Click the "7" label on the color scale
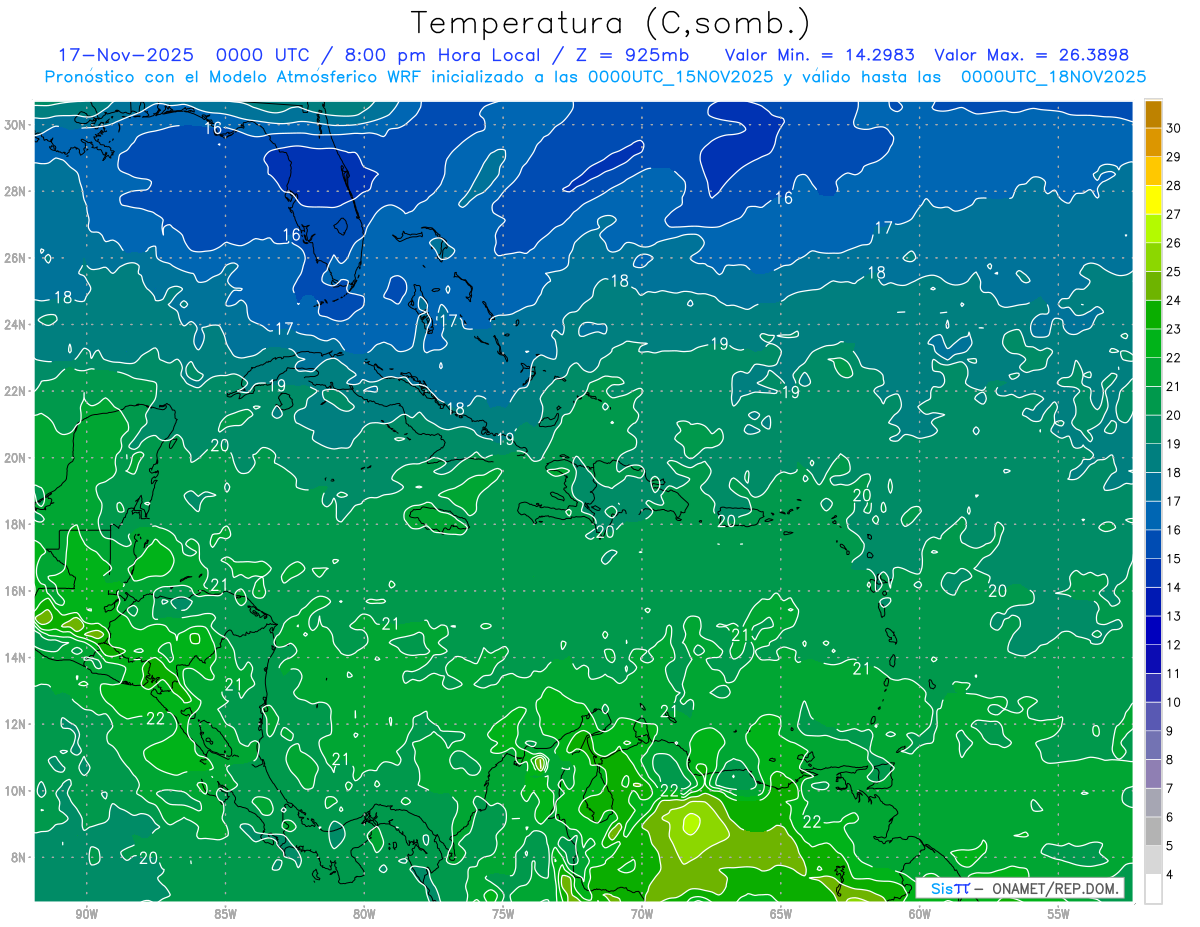Image resolution: width=1200 pixels, height=927 pixels. pyautogui.click(x=1169, y=788)
